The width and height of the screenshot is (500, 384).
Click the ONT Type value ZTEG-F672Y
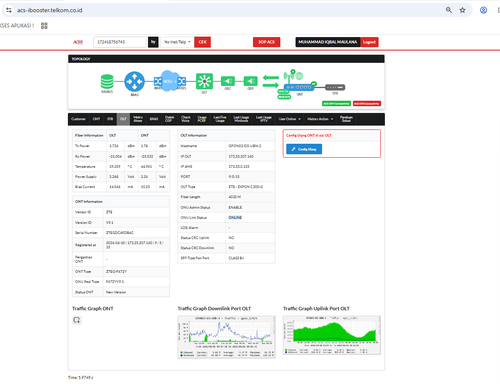[116, 271]
